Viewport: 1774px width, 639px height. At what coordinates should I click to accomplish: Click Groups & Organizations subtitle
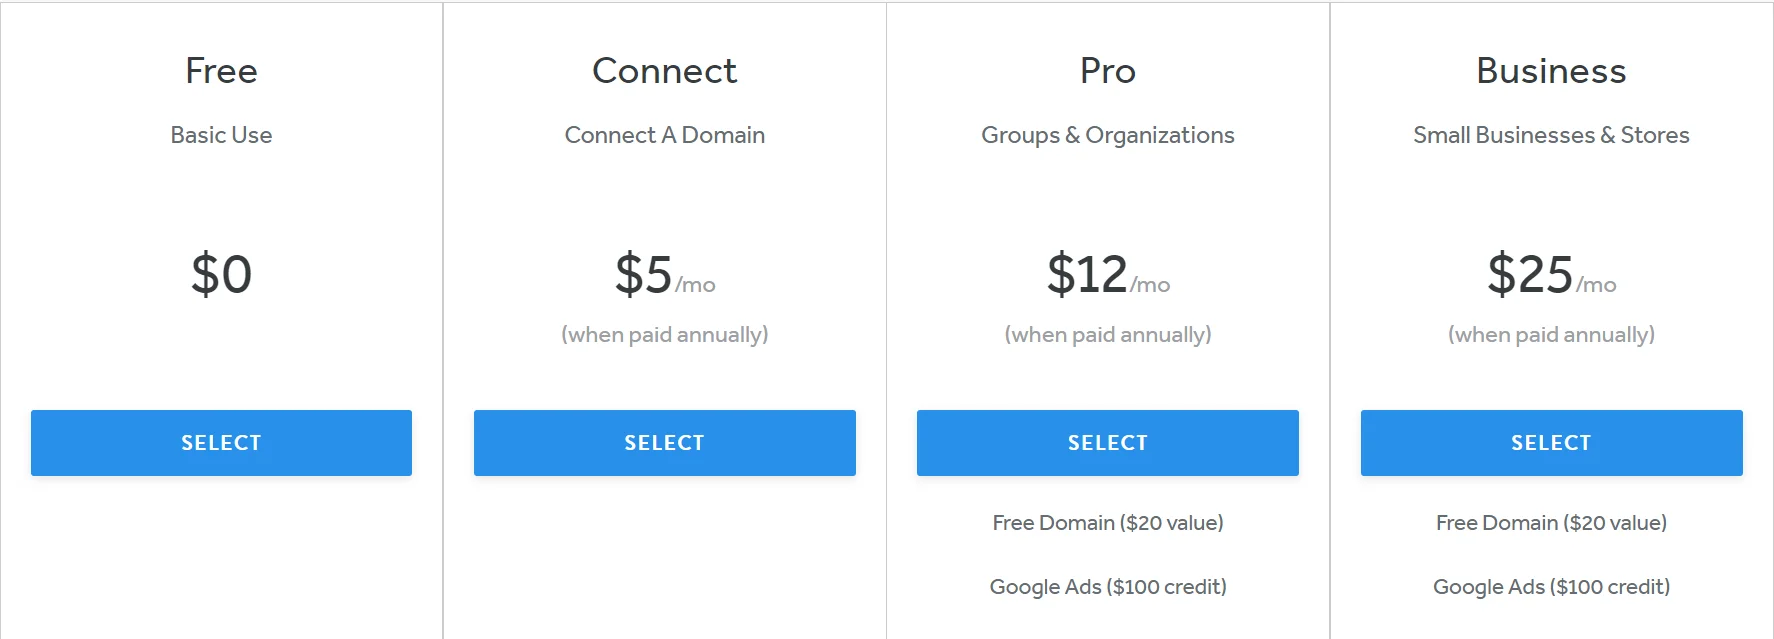(1108, 135)
